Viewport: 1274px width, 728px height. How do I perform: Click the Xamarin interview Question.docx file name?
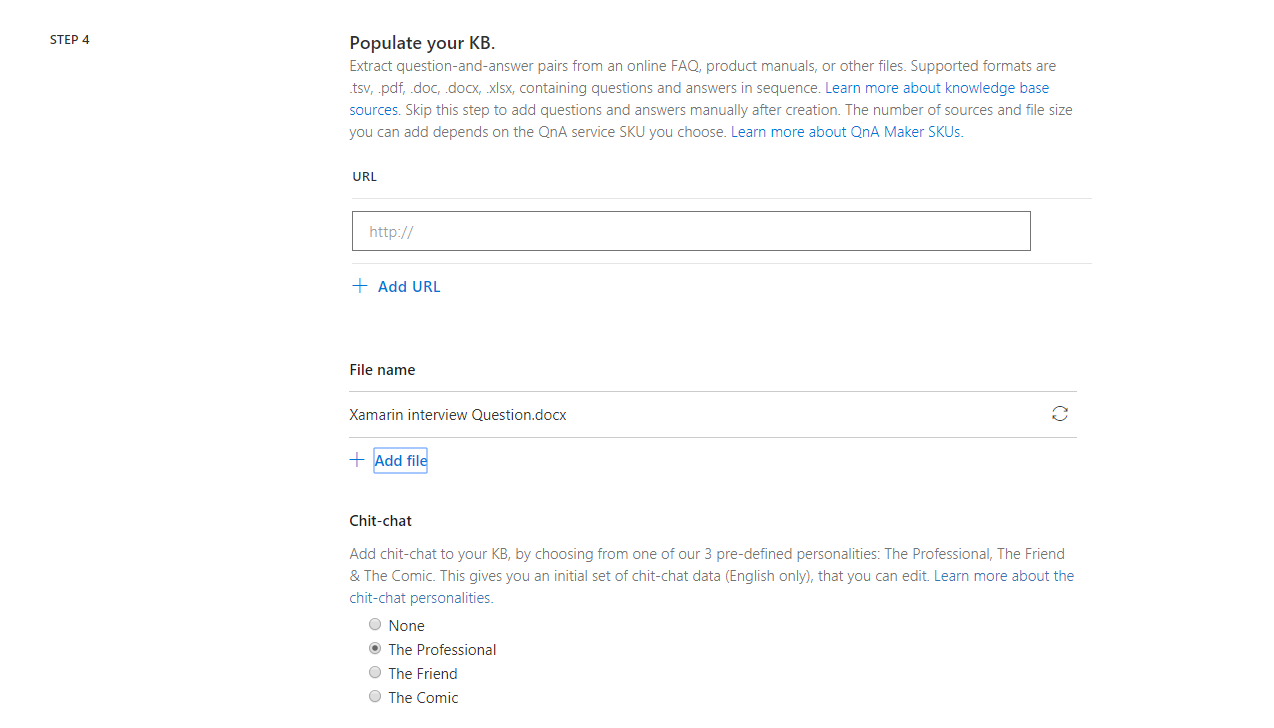tap(458, 415)
